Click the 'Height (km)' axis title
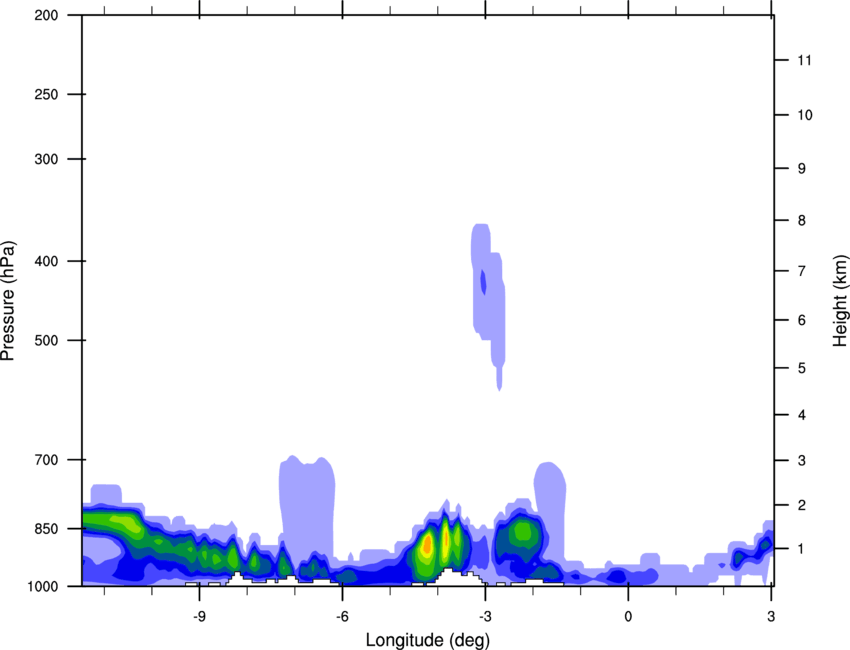The image size is (850, 650). pyautogui.click(x=840, y=300)
